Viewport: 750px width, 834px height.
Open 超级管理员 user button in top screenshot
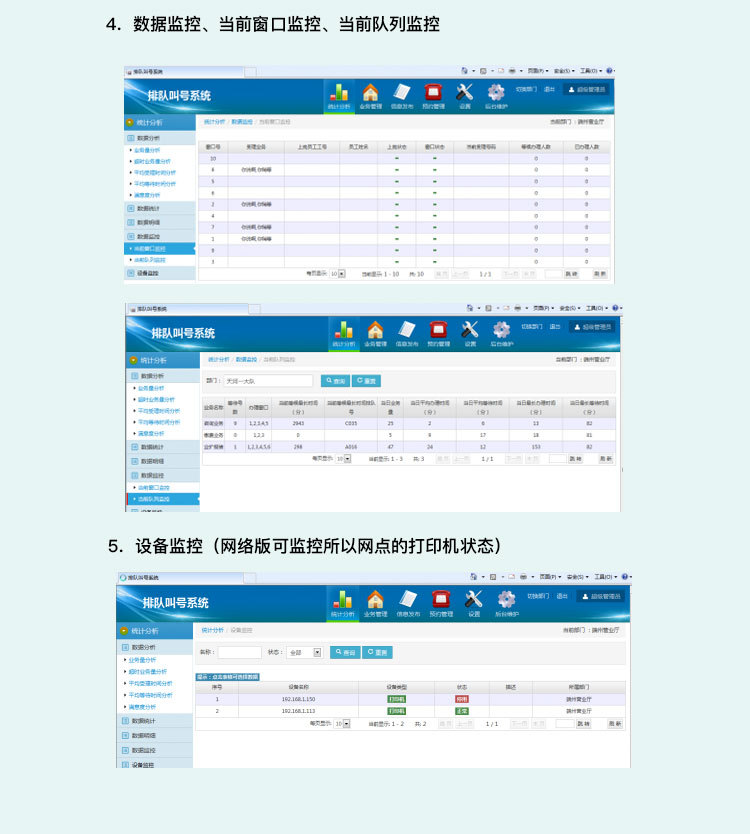[587, 89]
